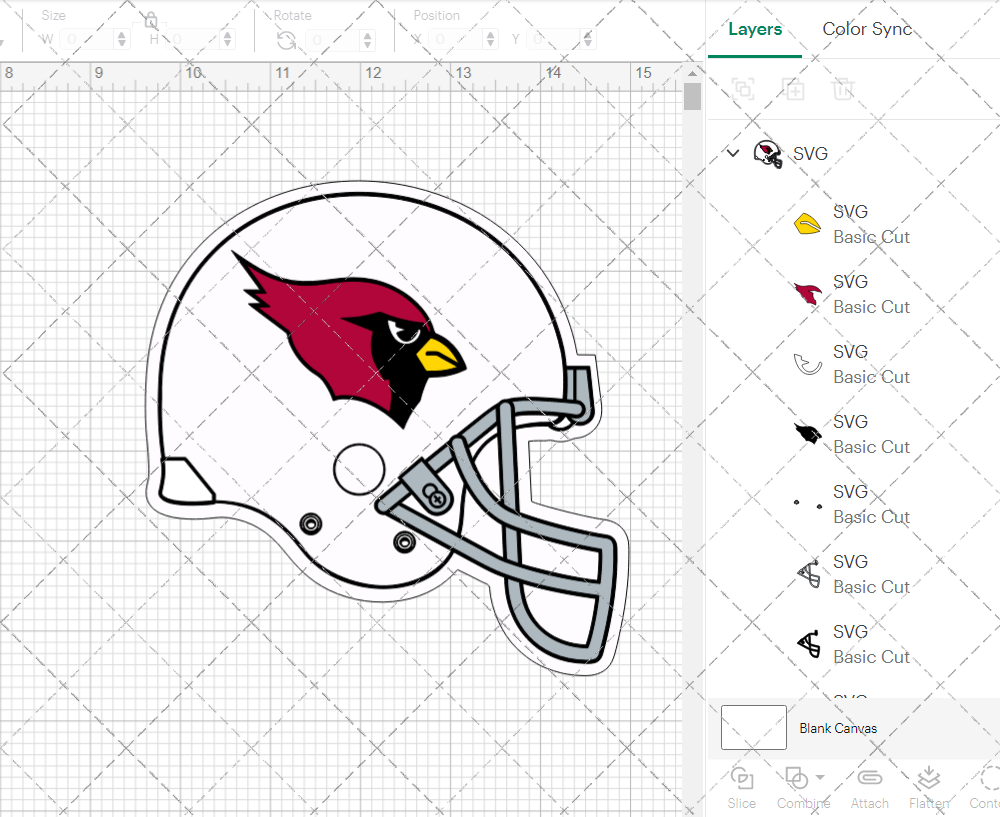This screenshot has height=817, width=1000.
Task: Click the Duplicate layer icon
Action: [x=794, y=89]
